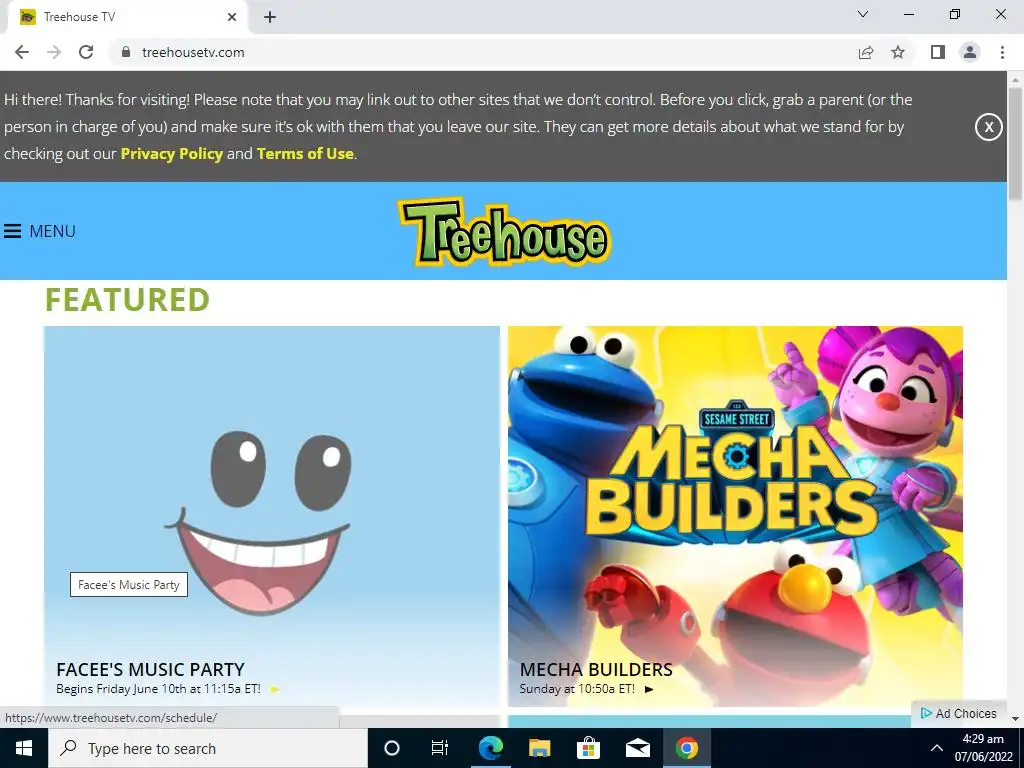Show hidden system tray icons
The width and height of the screenshot is (1024, 768).
click(x=936, y=748)
